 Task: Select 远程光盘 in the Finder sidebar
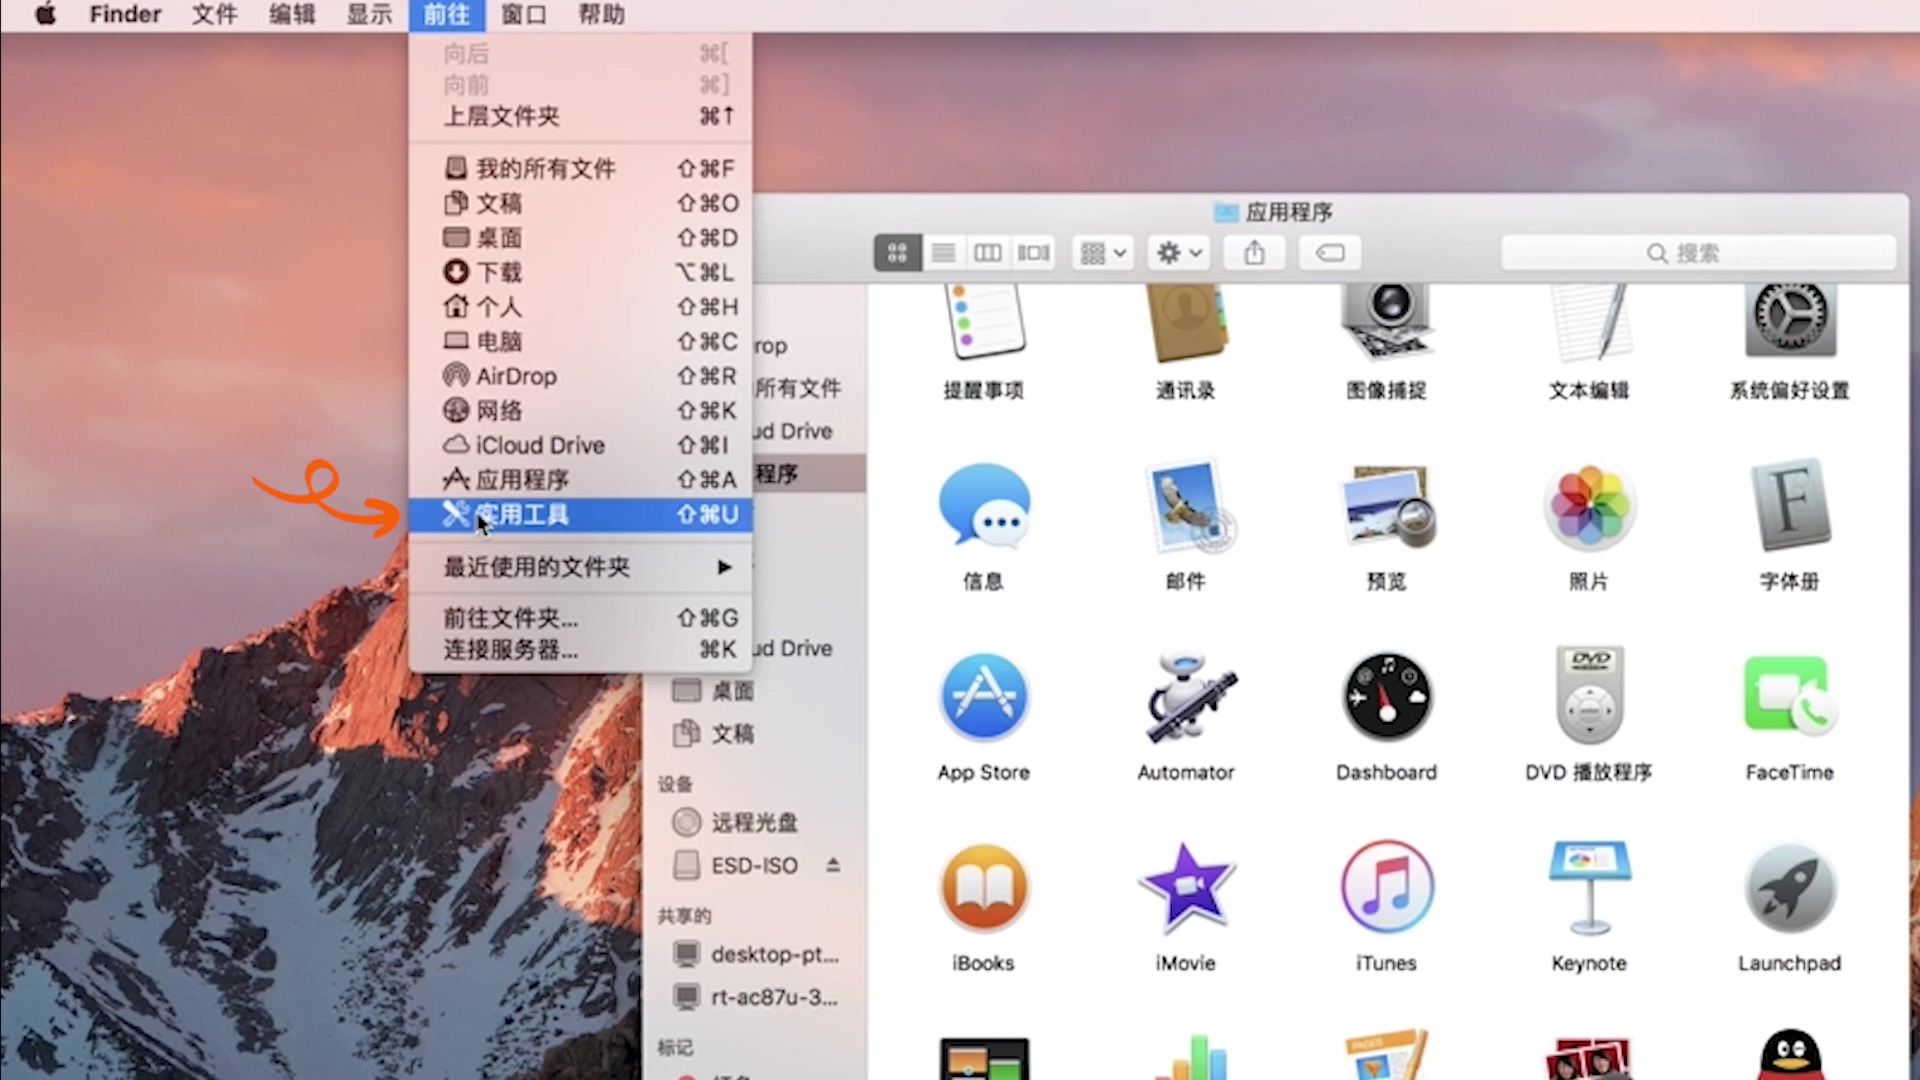[x=755, y=823]
